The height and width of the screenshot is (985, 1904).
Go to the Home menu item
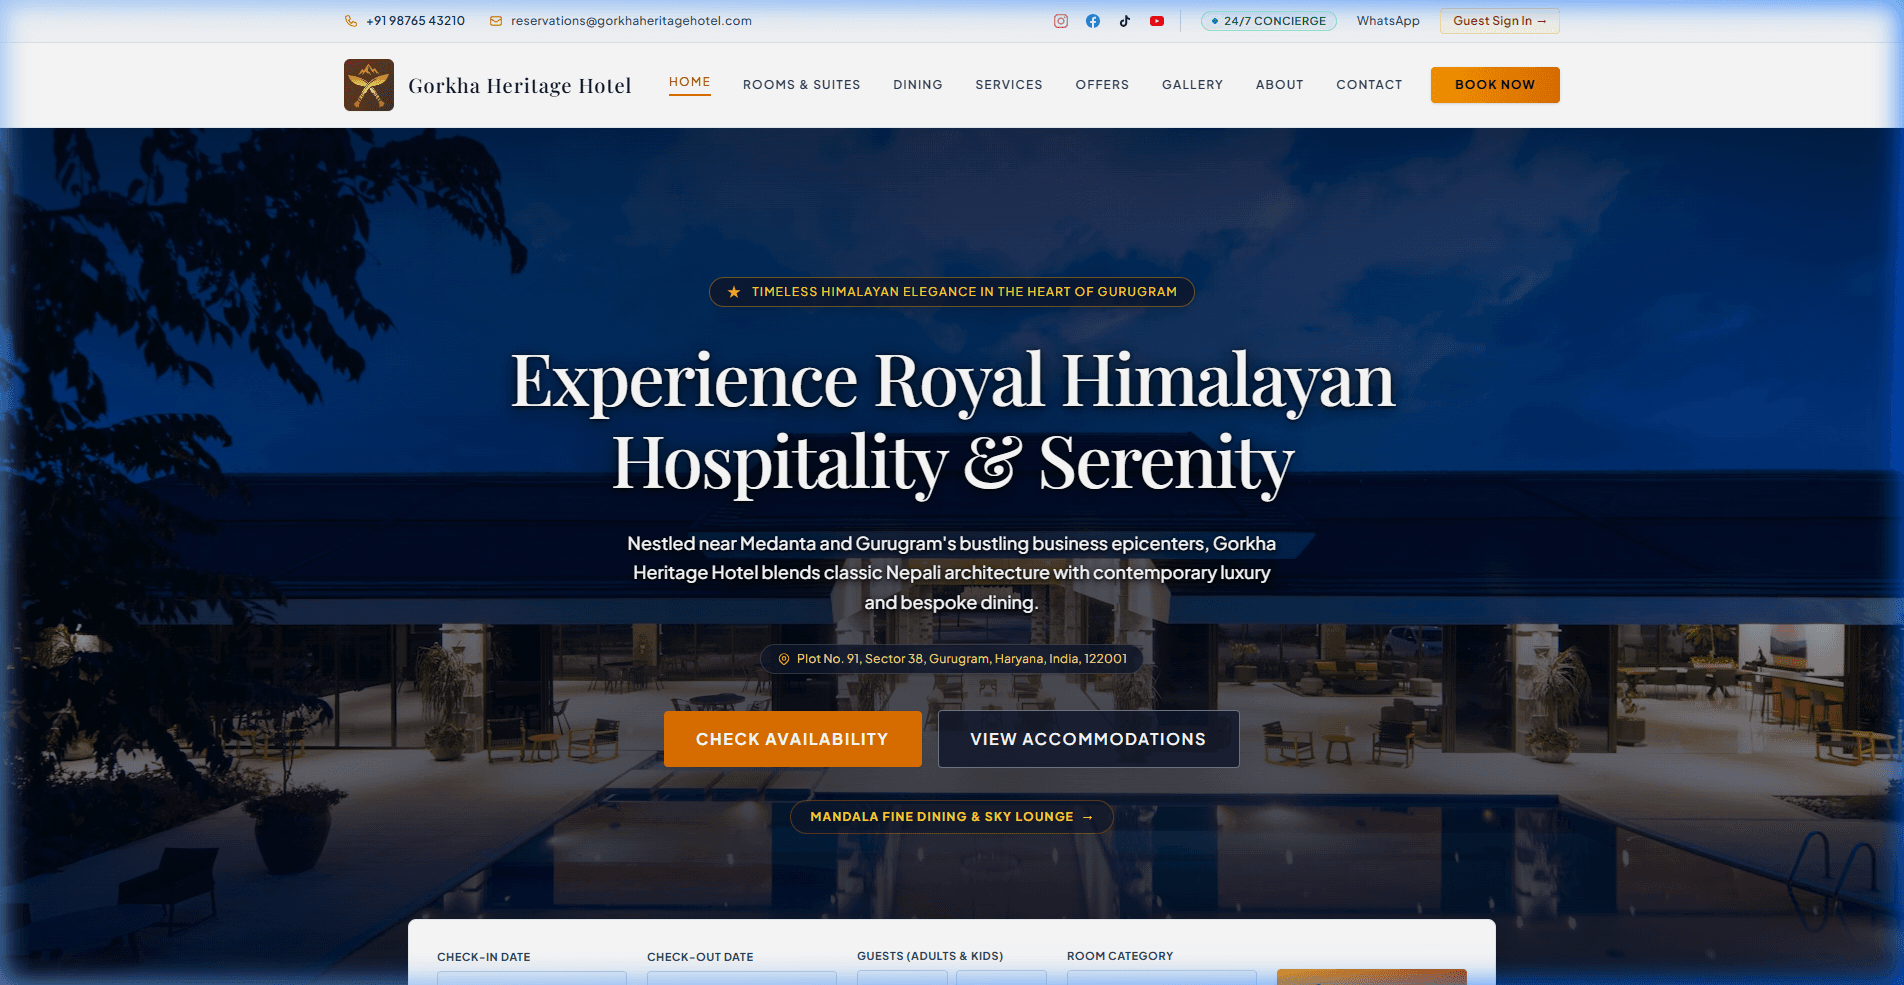click(x=690, y=83)
